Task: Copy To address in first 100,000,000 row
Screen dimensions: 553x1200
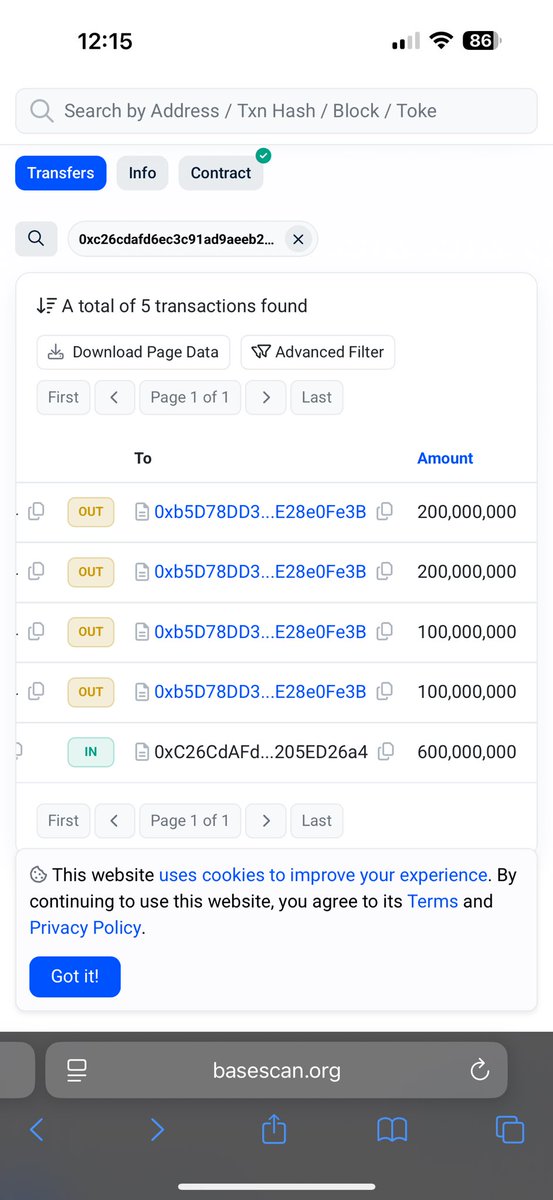Action: pyautogui.click(x=384, y=631)
